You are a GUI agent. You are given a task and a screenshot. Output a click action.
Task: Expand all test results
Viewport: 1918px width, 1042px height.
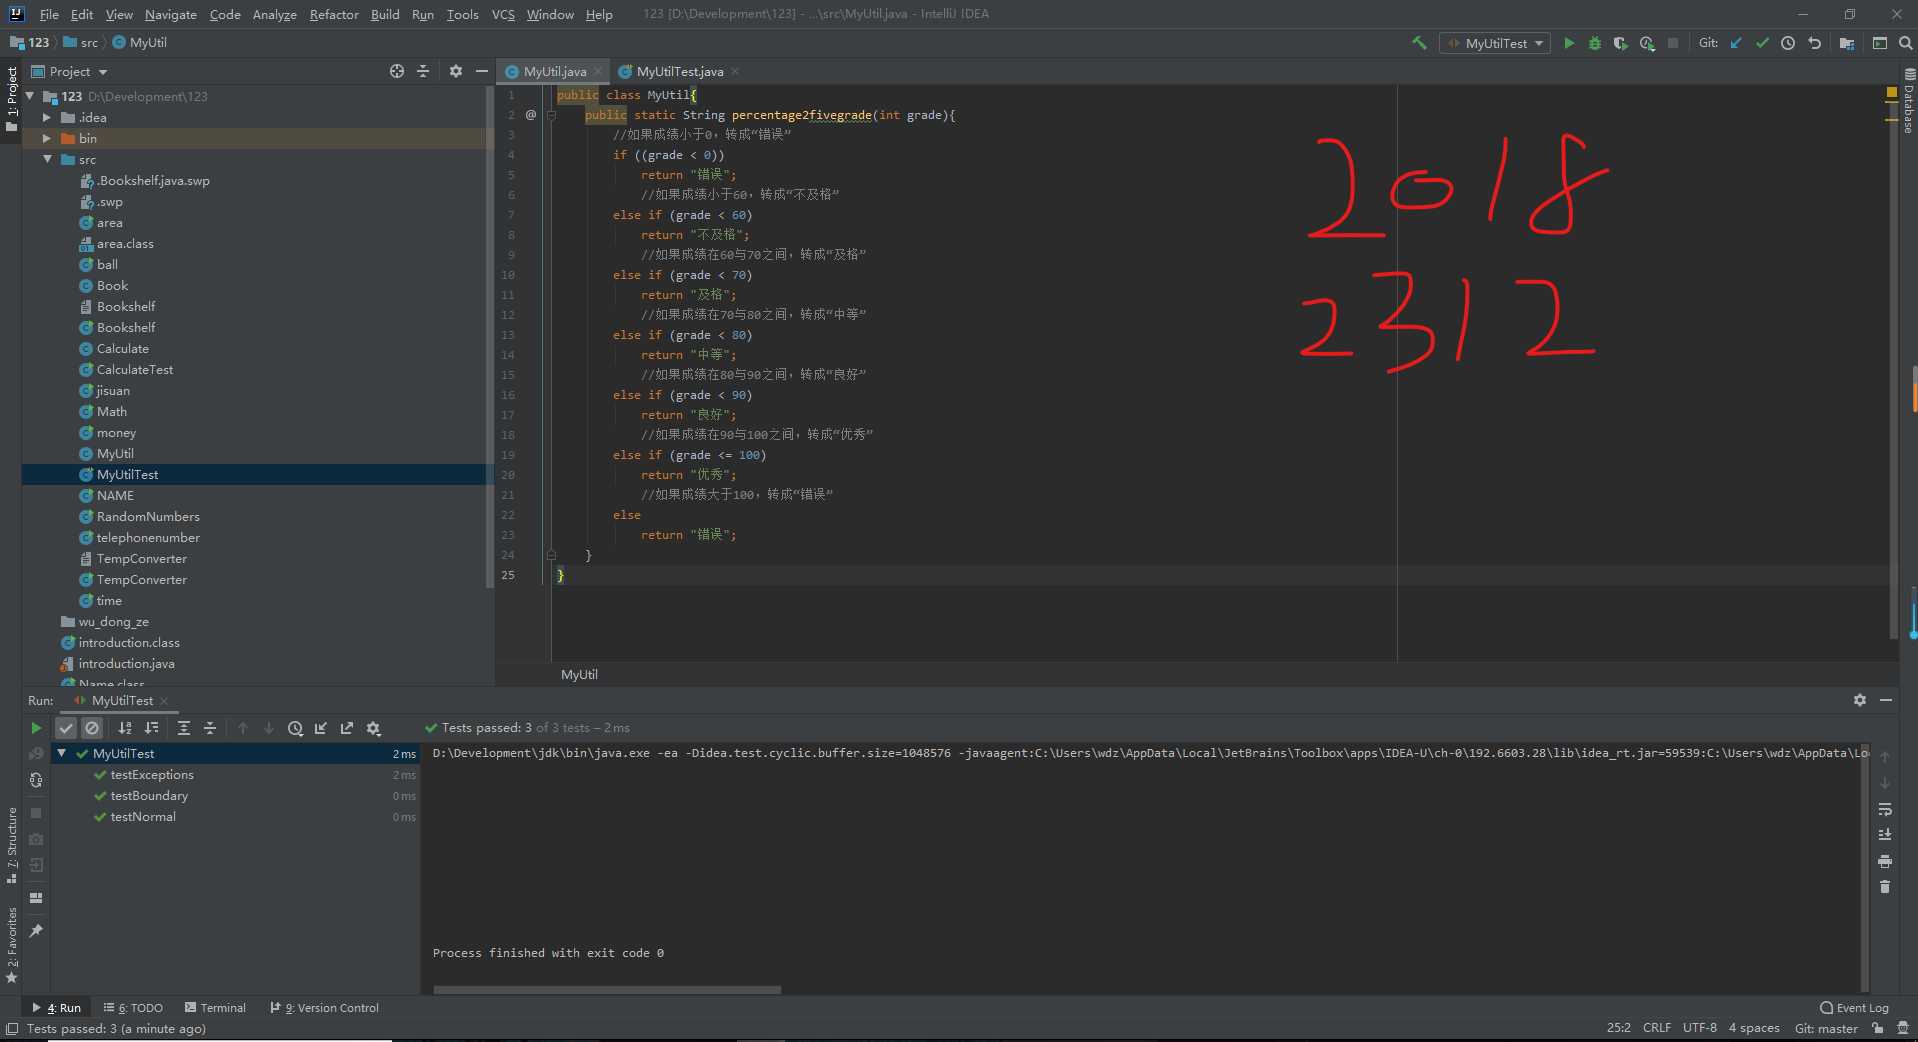tap(184, 728)
